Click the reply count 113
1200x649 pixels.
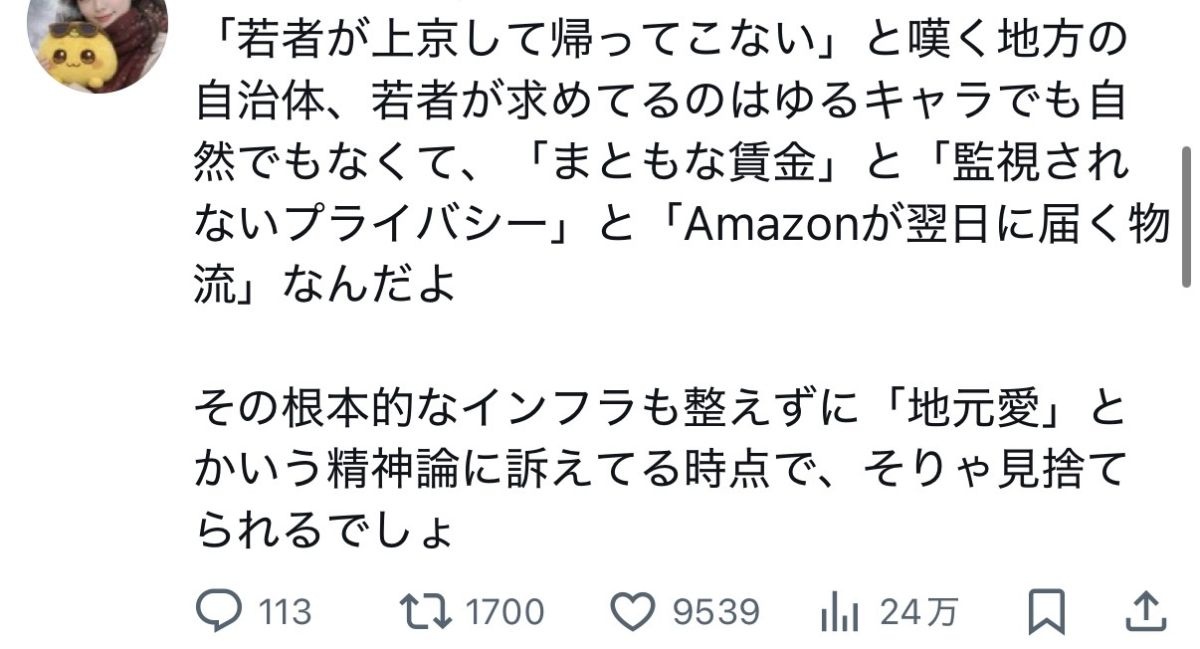(x=283, y=612)
